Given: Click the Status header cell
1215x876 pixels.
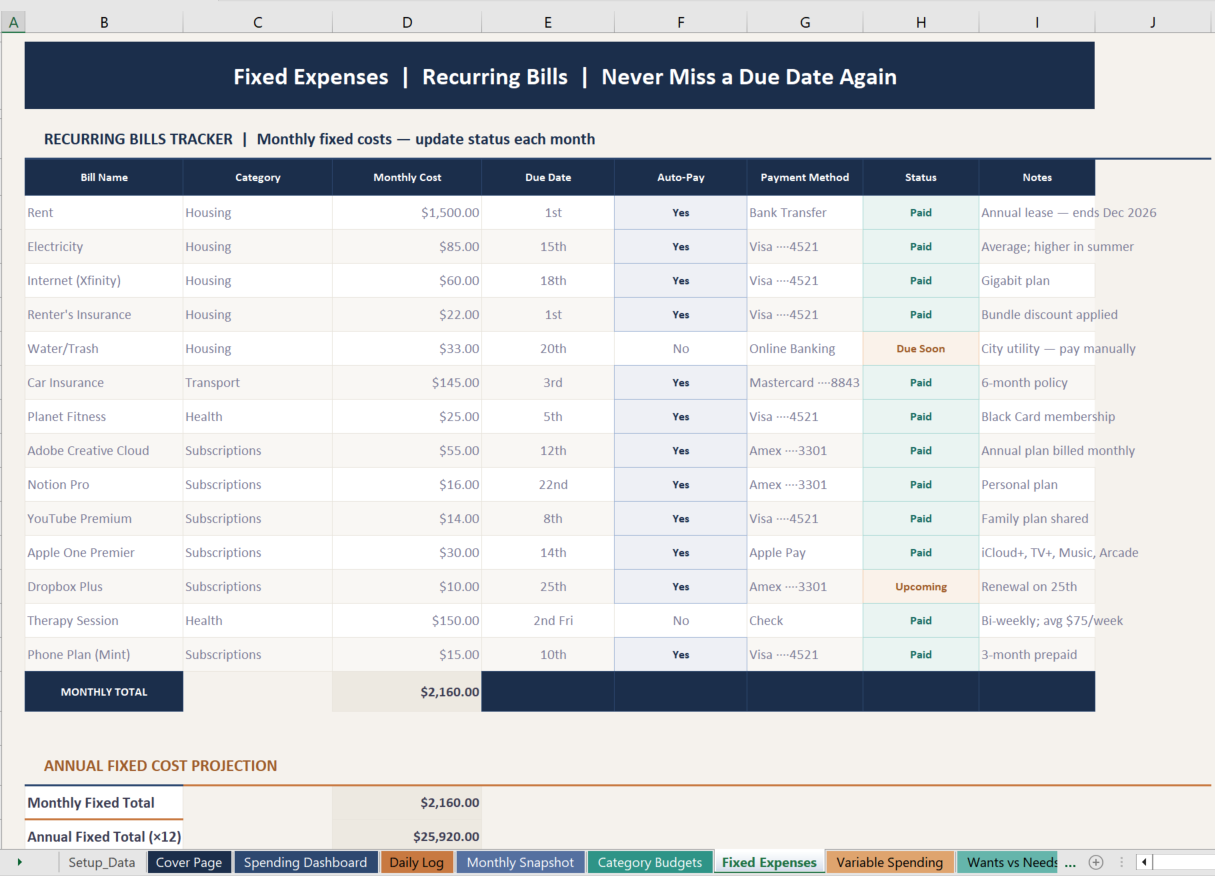Looking at the screenshot, I should (x=921, y=177).
